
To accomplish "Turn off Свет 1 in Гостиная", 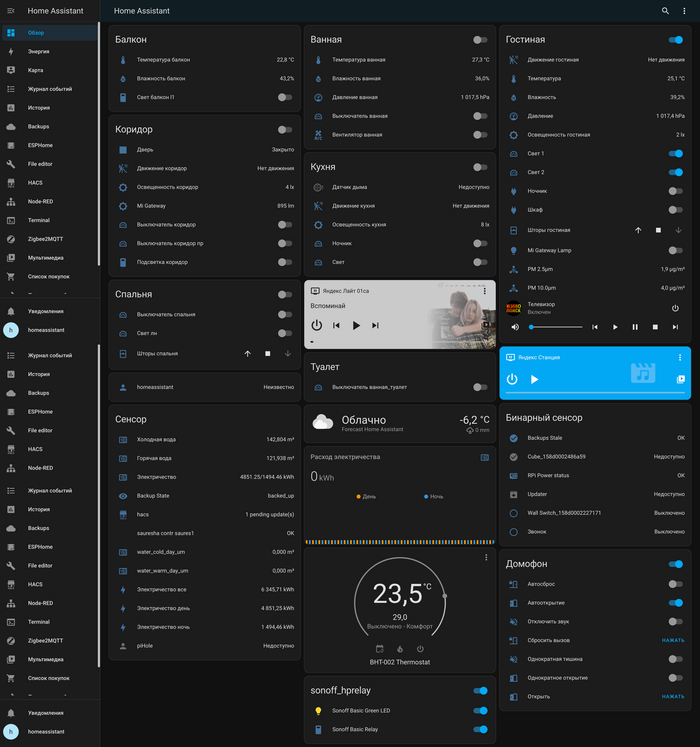I will 676,153.
